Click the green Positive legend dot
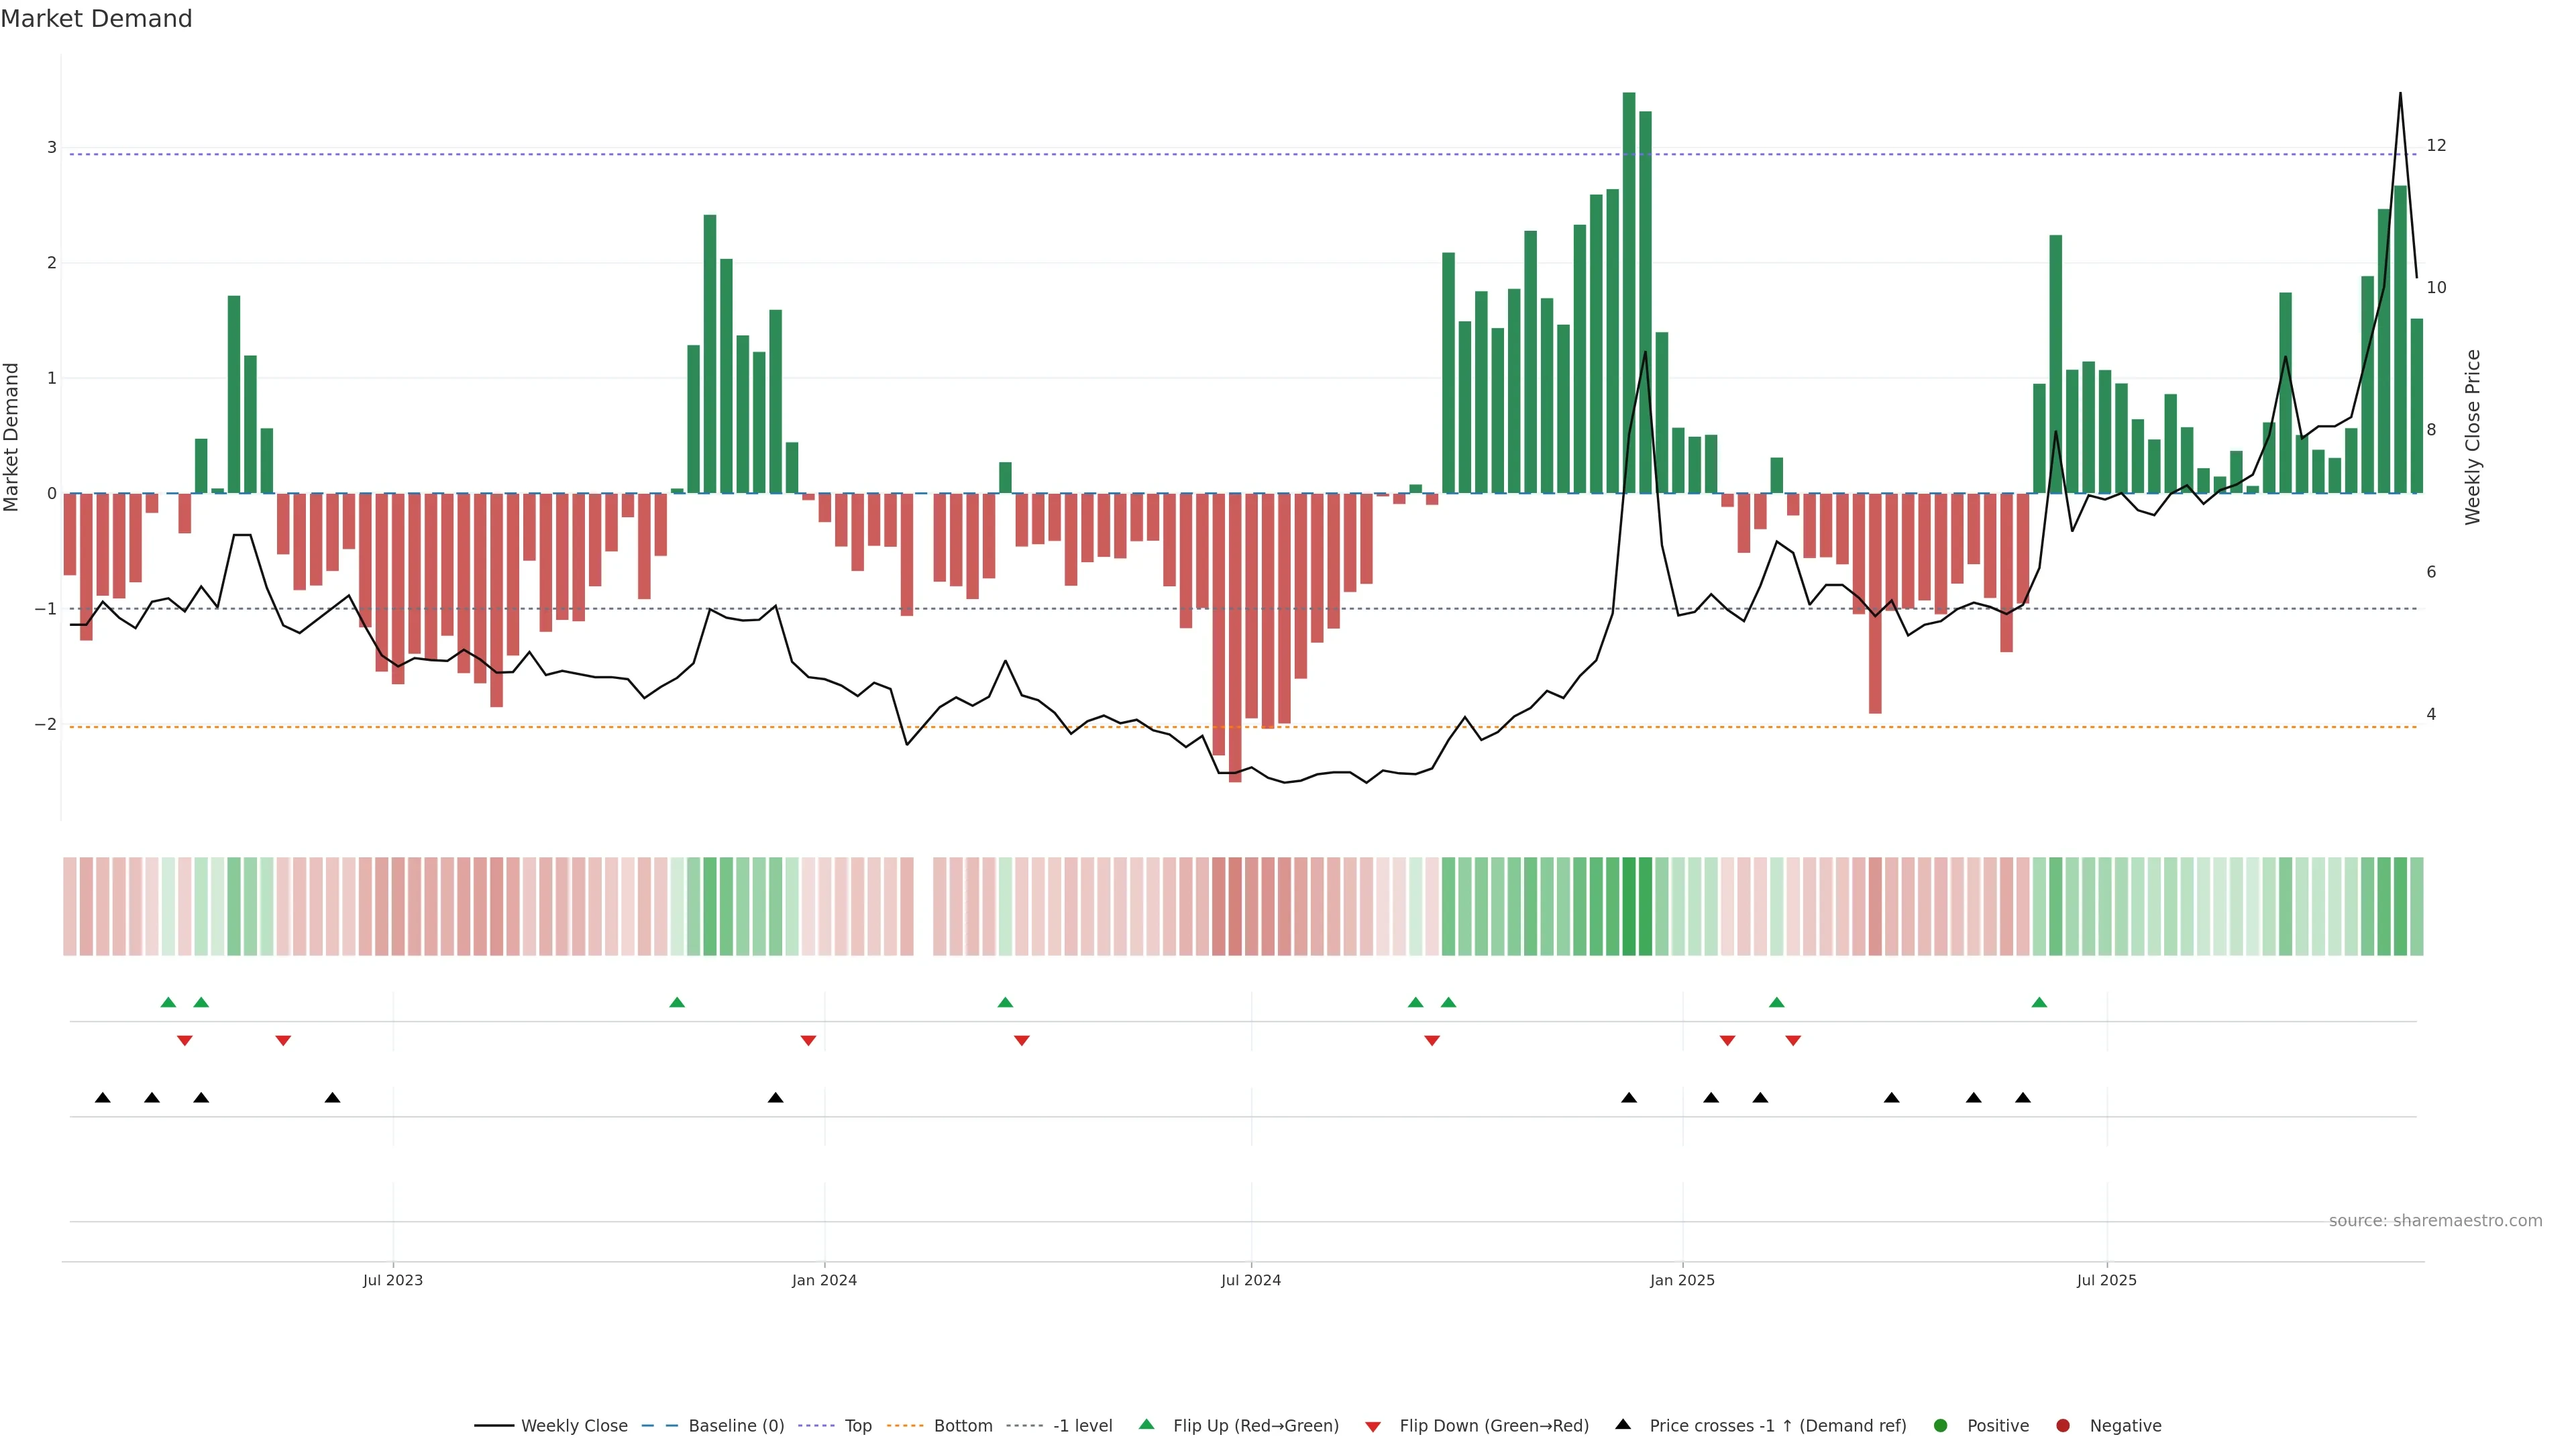Viewport: 2576px width, 1449px height. (1941, 1425)
